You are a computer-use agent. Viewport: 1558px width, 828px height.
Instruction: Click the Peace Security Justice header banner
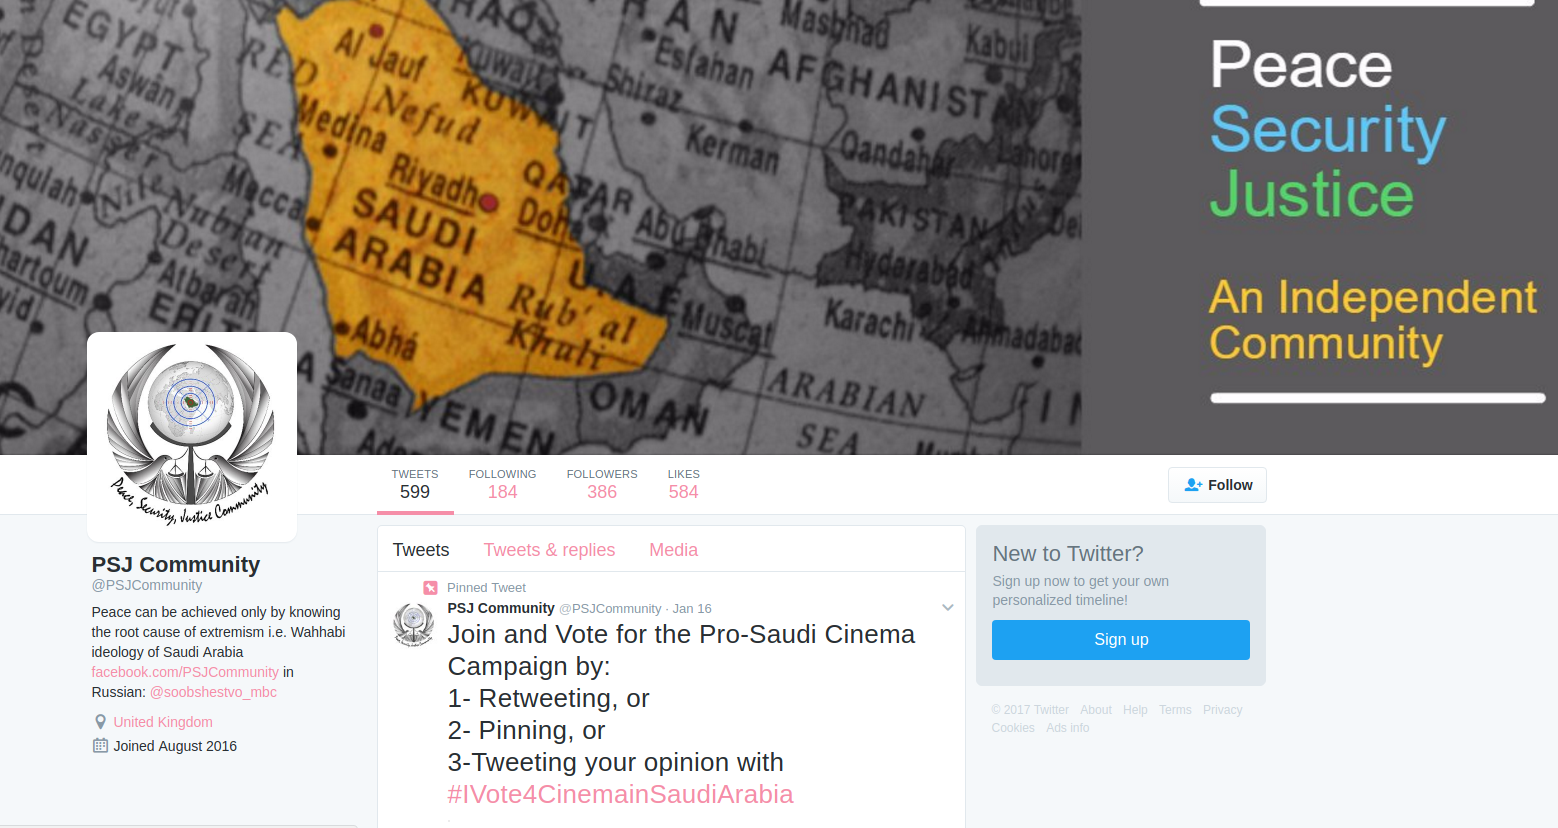pyautogui.click(x=779, y=227)
